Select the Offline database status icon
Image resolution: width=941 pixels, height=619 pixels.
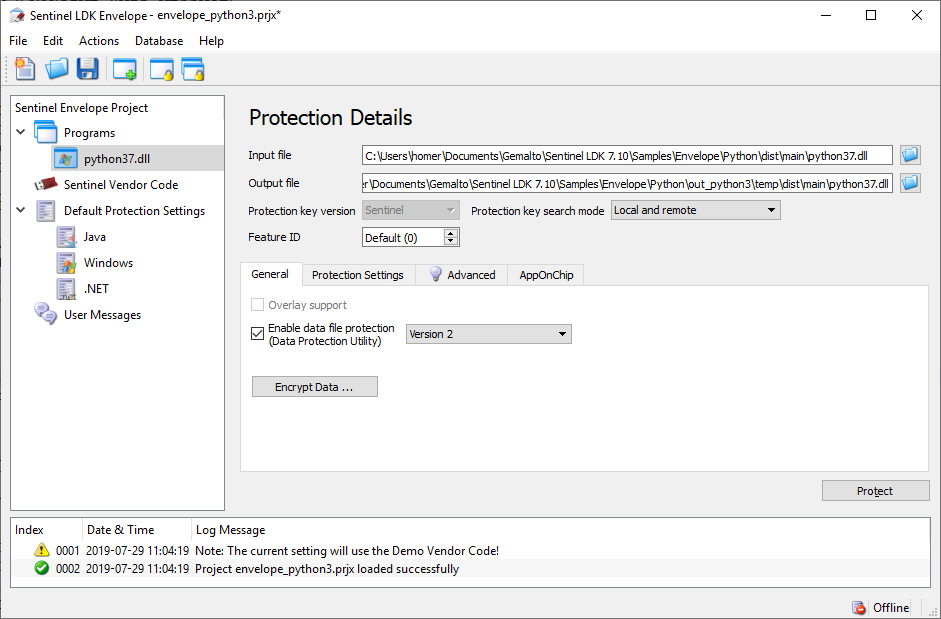(x=859, y=607)
